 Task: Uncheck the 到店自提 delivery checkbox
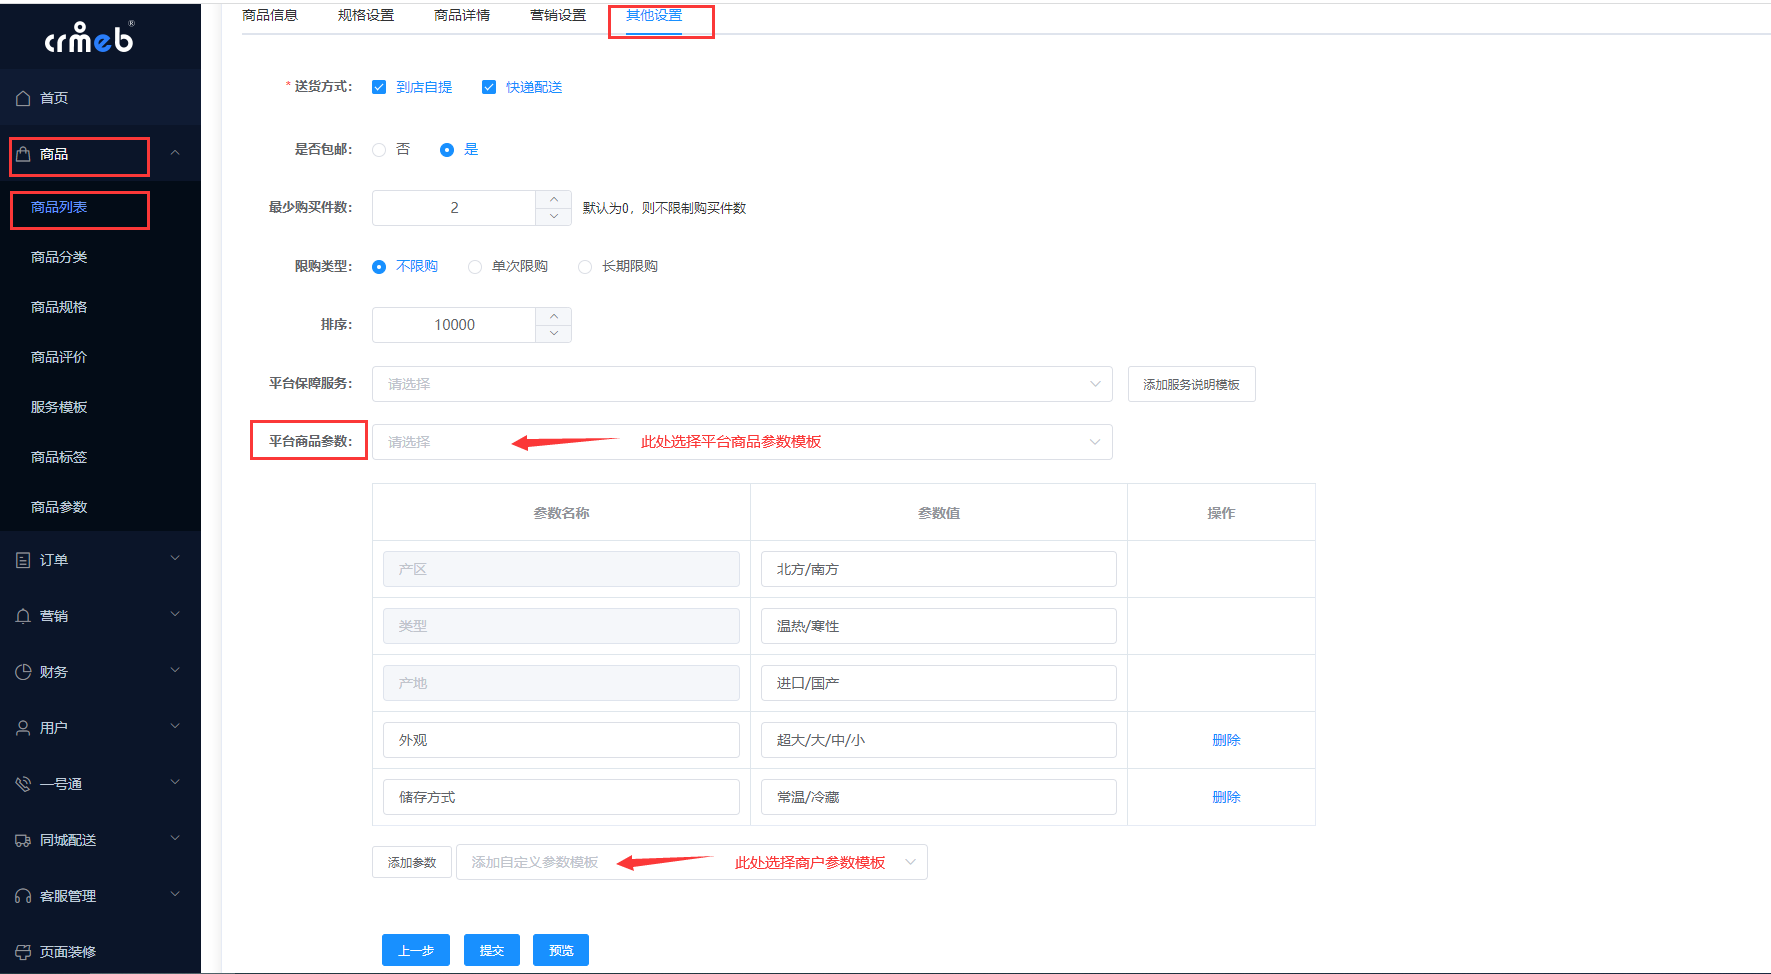click(x=379, y=87)
